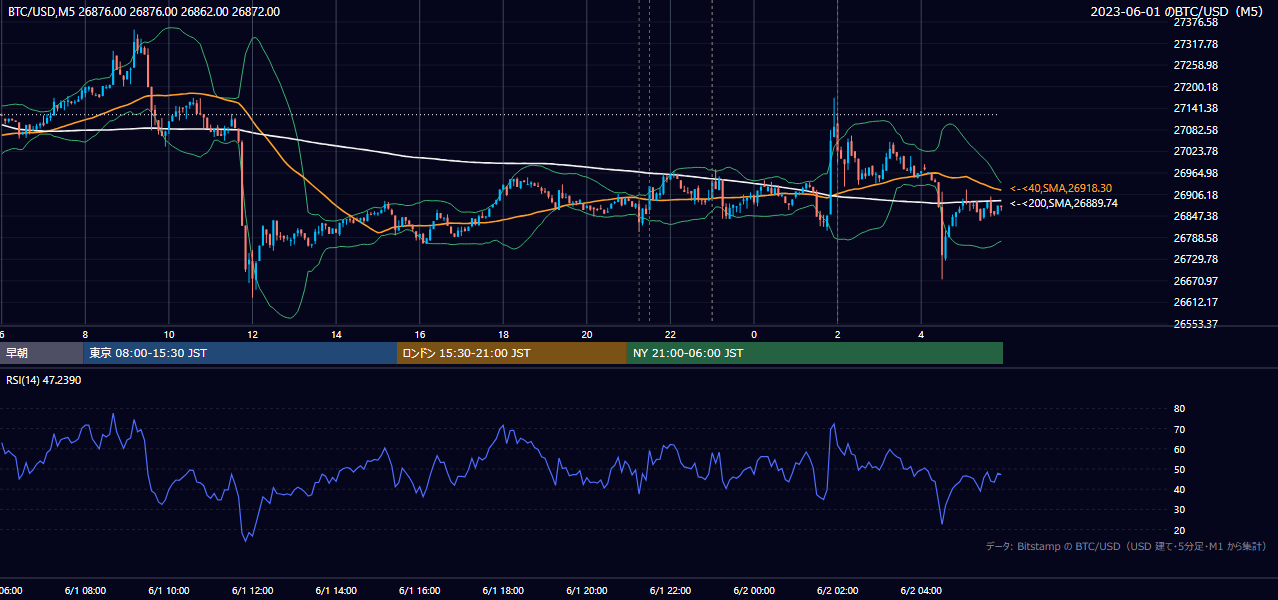Click price level 27082.58 on axis
Screen dimensions: 1278x600
pyautogui.click(x=1196, y=130)
